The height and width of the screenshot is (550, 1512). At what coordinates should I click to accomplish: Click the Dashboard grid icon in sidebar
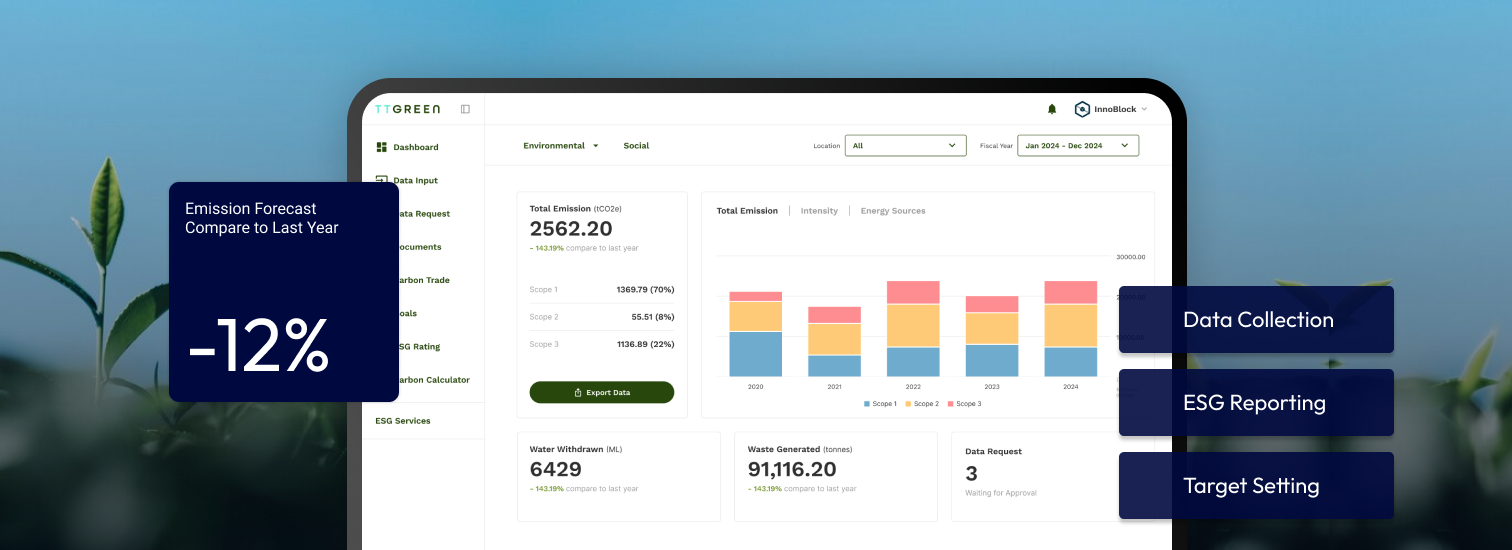381,147
